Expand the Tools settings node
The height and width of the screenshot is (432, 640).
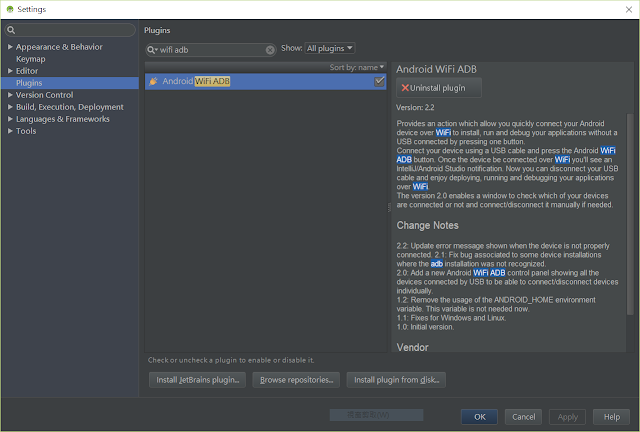10,131
